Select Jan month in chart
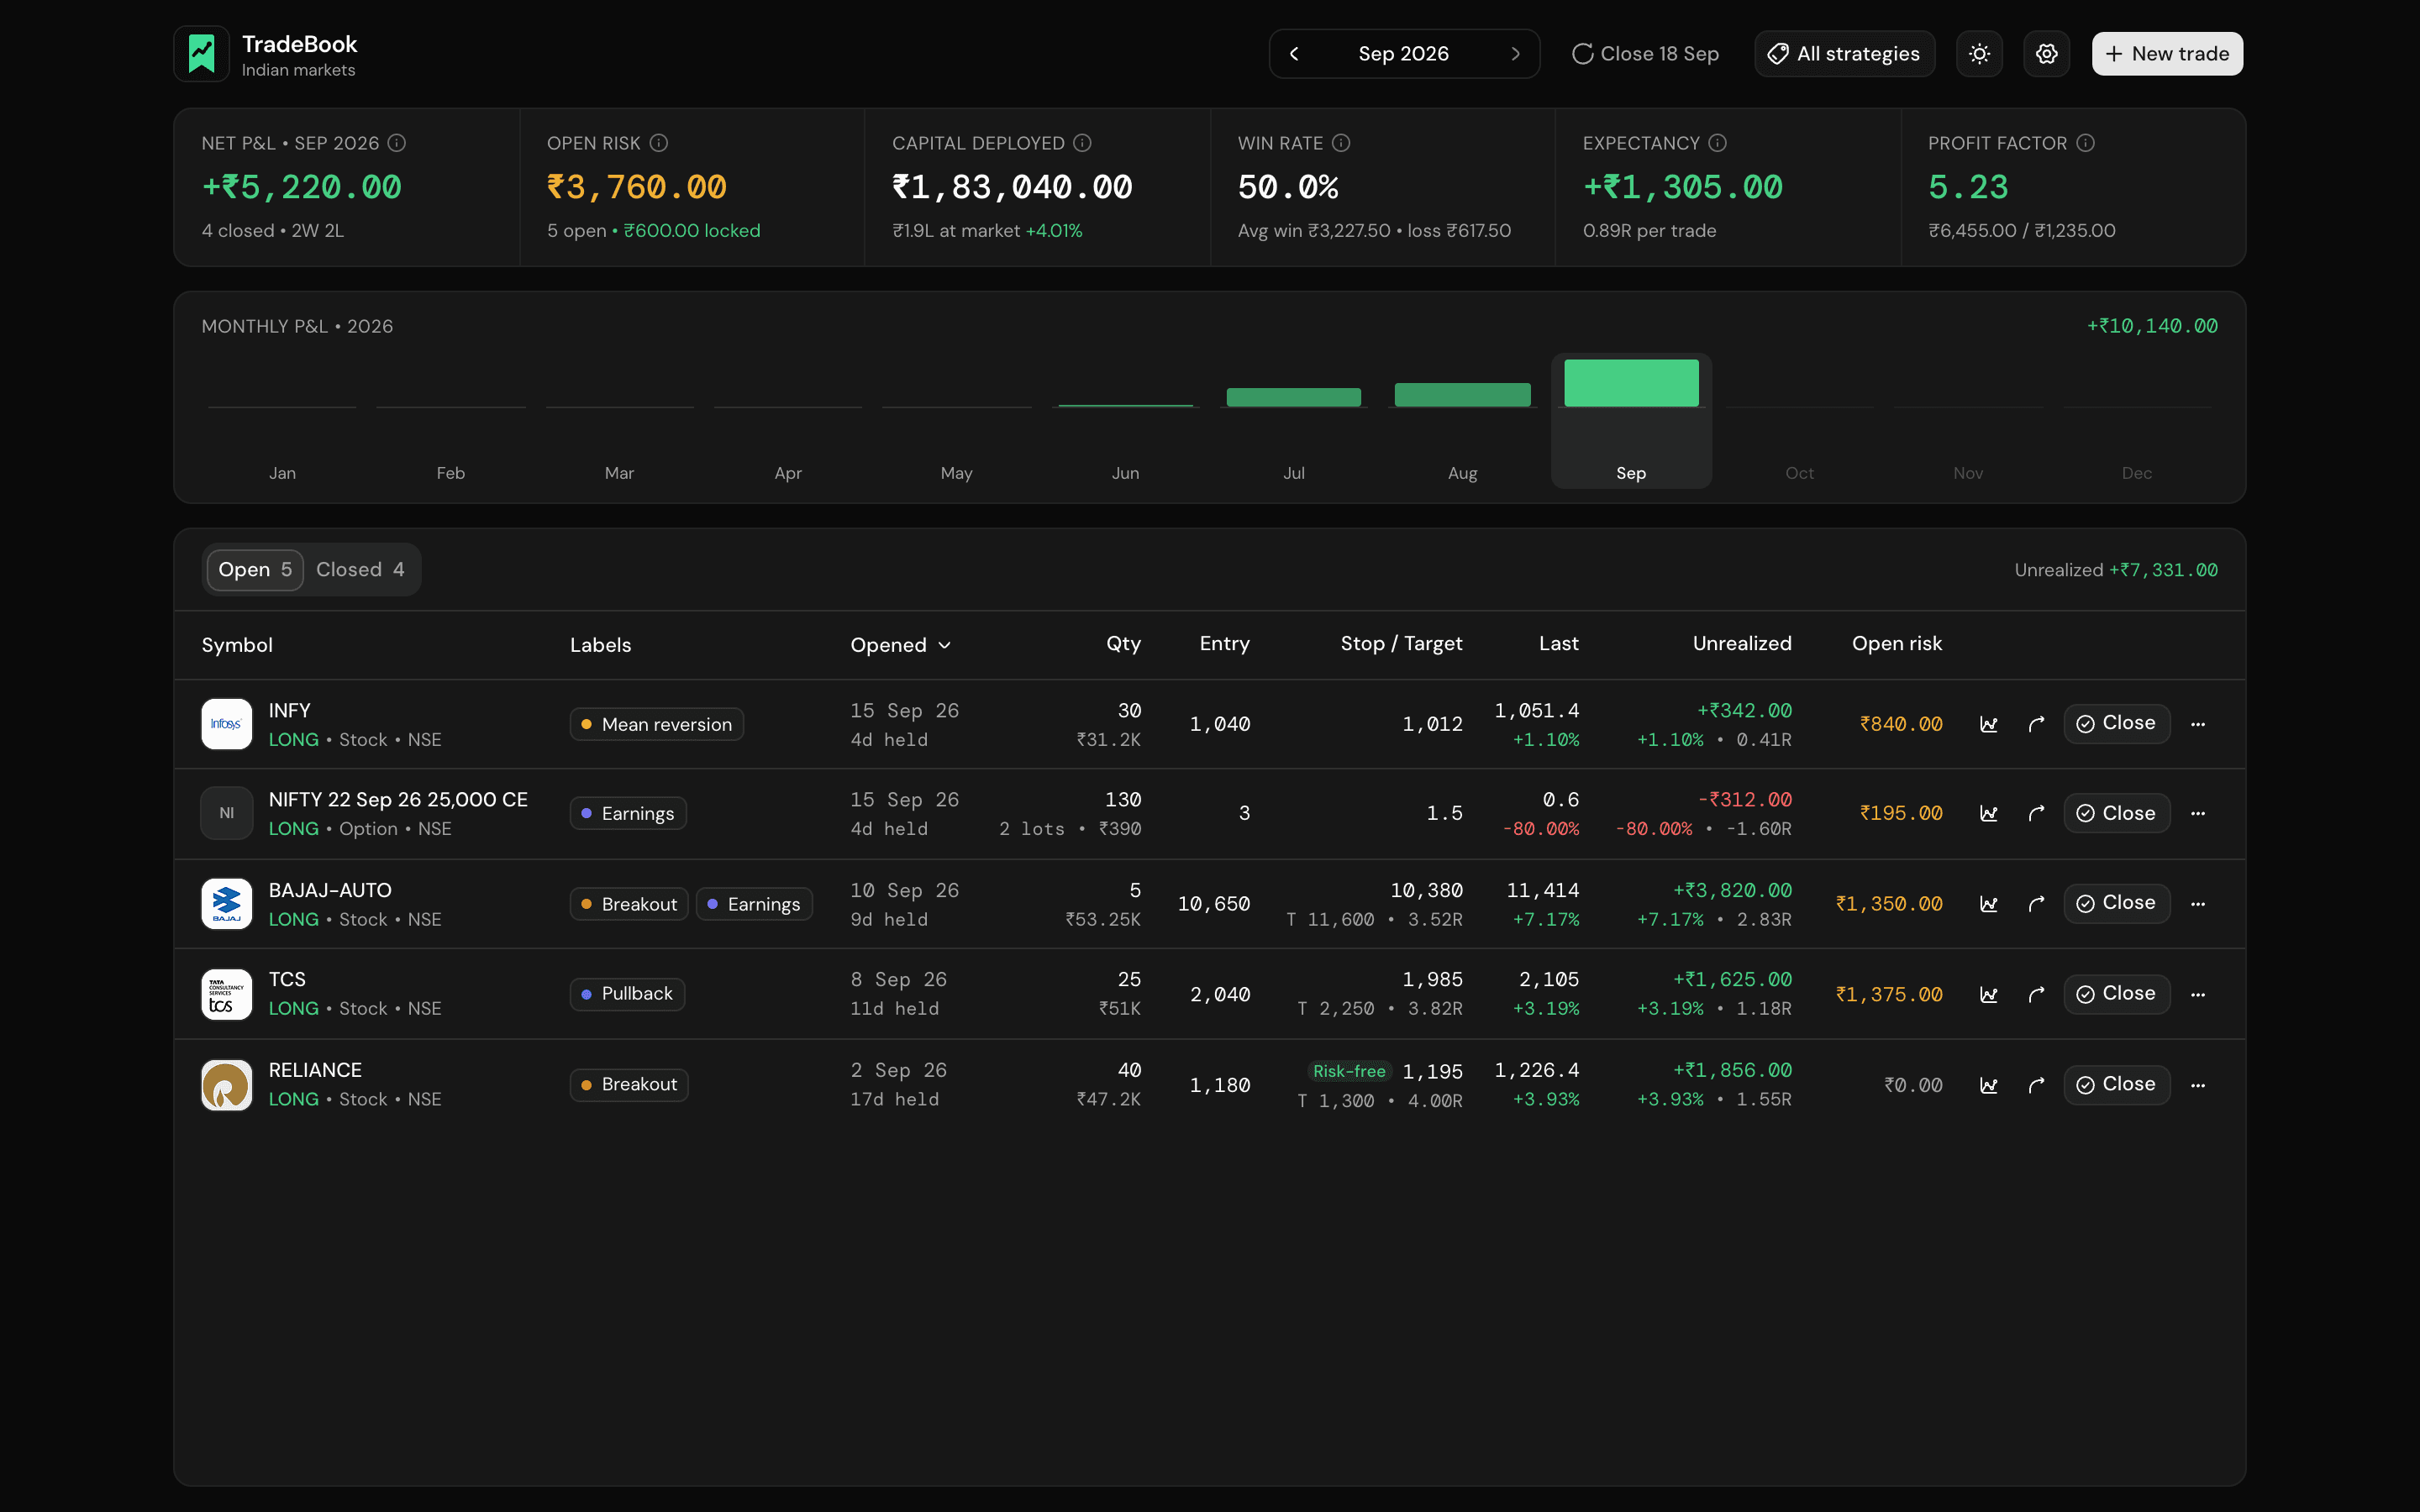 [282, 421]
